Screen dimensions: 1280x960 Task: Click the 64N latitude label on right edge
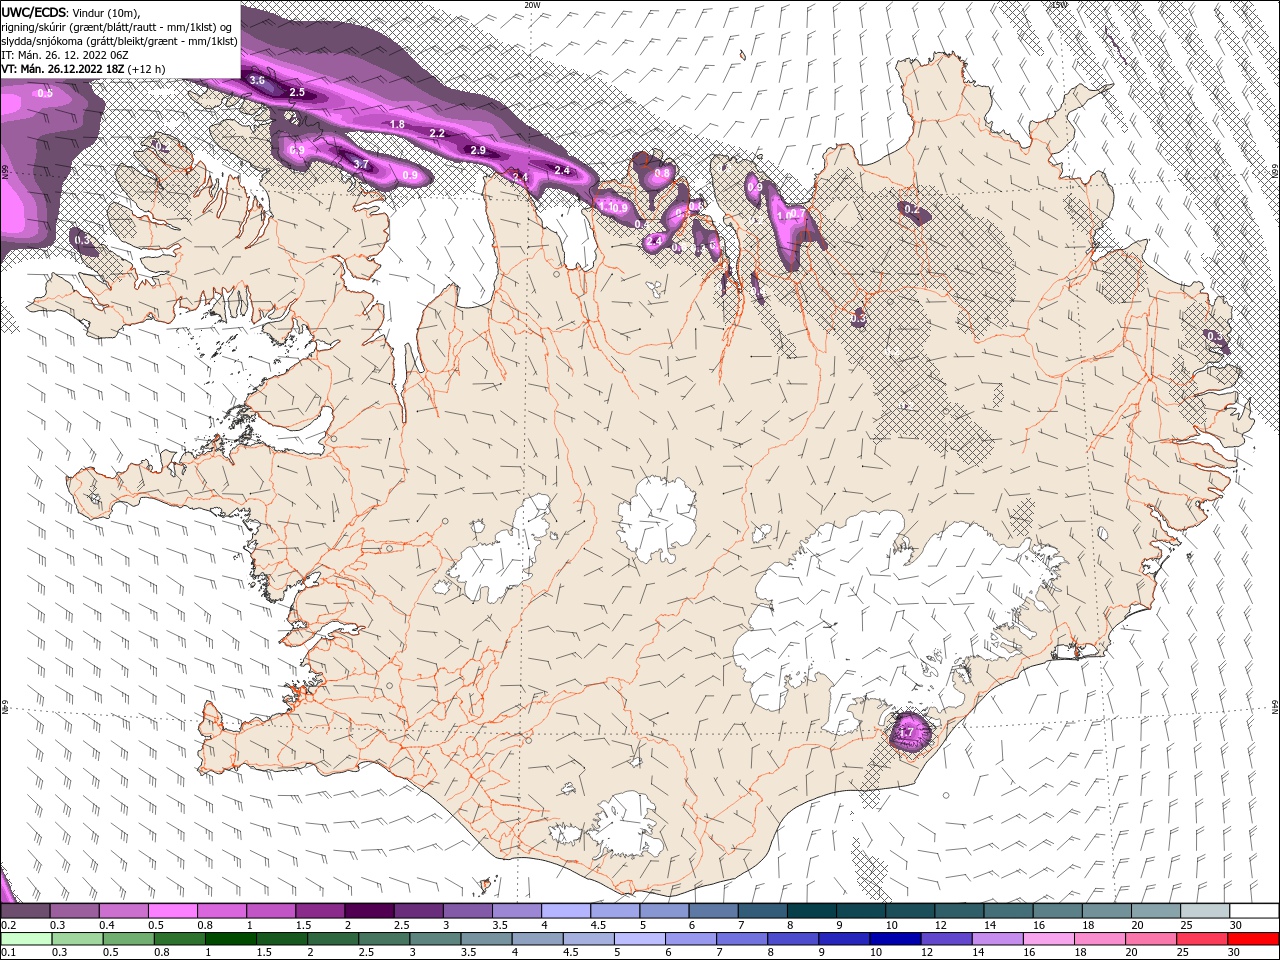coord(1275,706)
